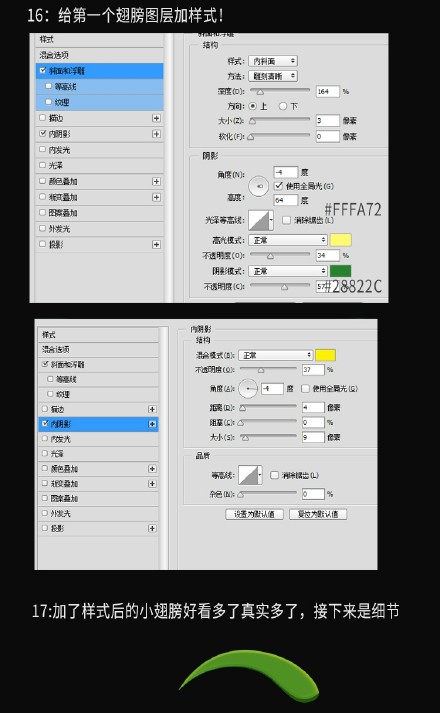Click the 复位为默认值 button

318,514
